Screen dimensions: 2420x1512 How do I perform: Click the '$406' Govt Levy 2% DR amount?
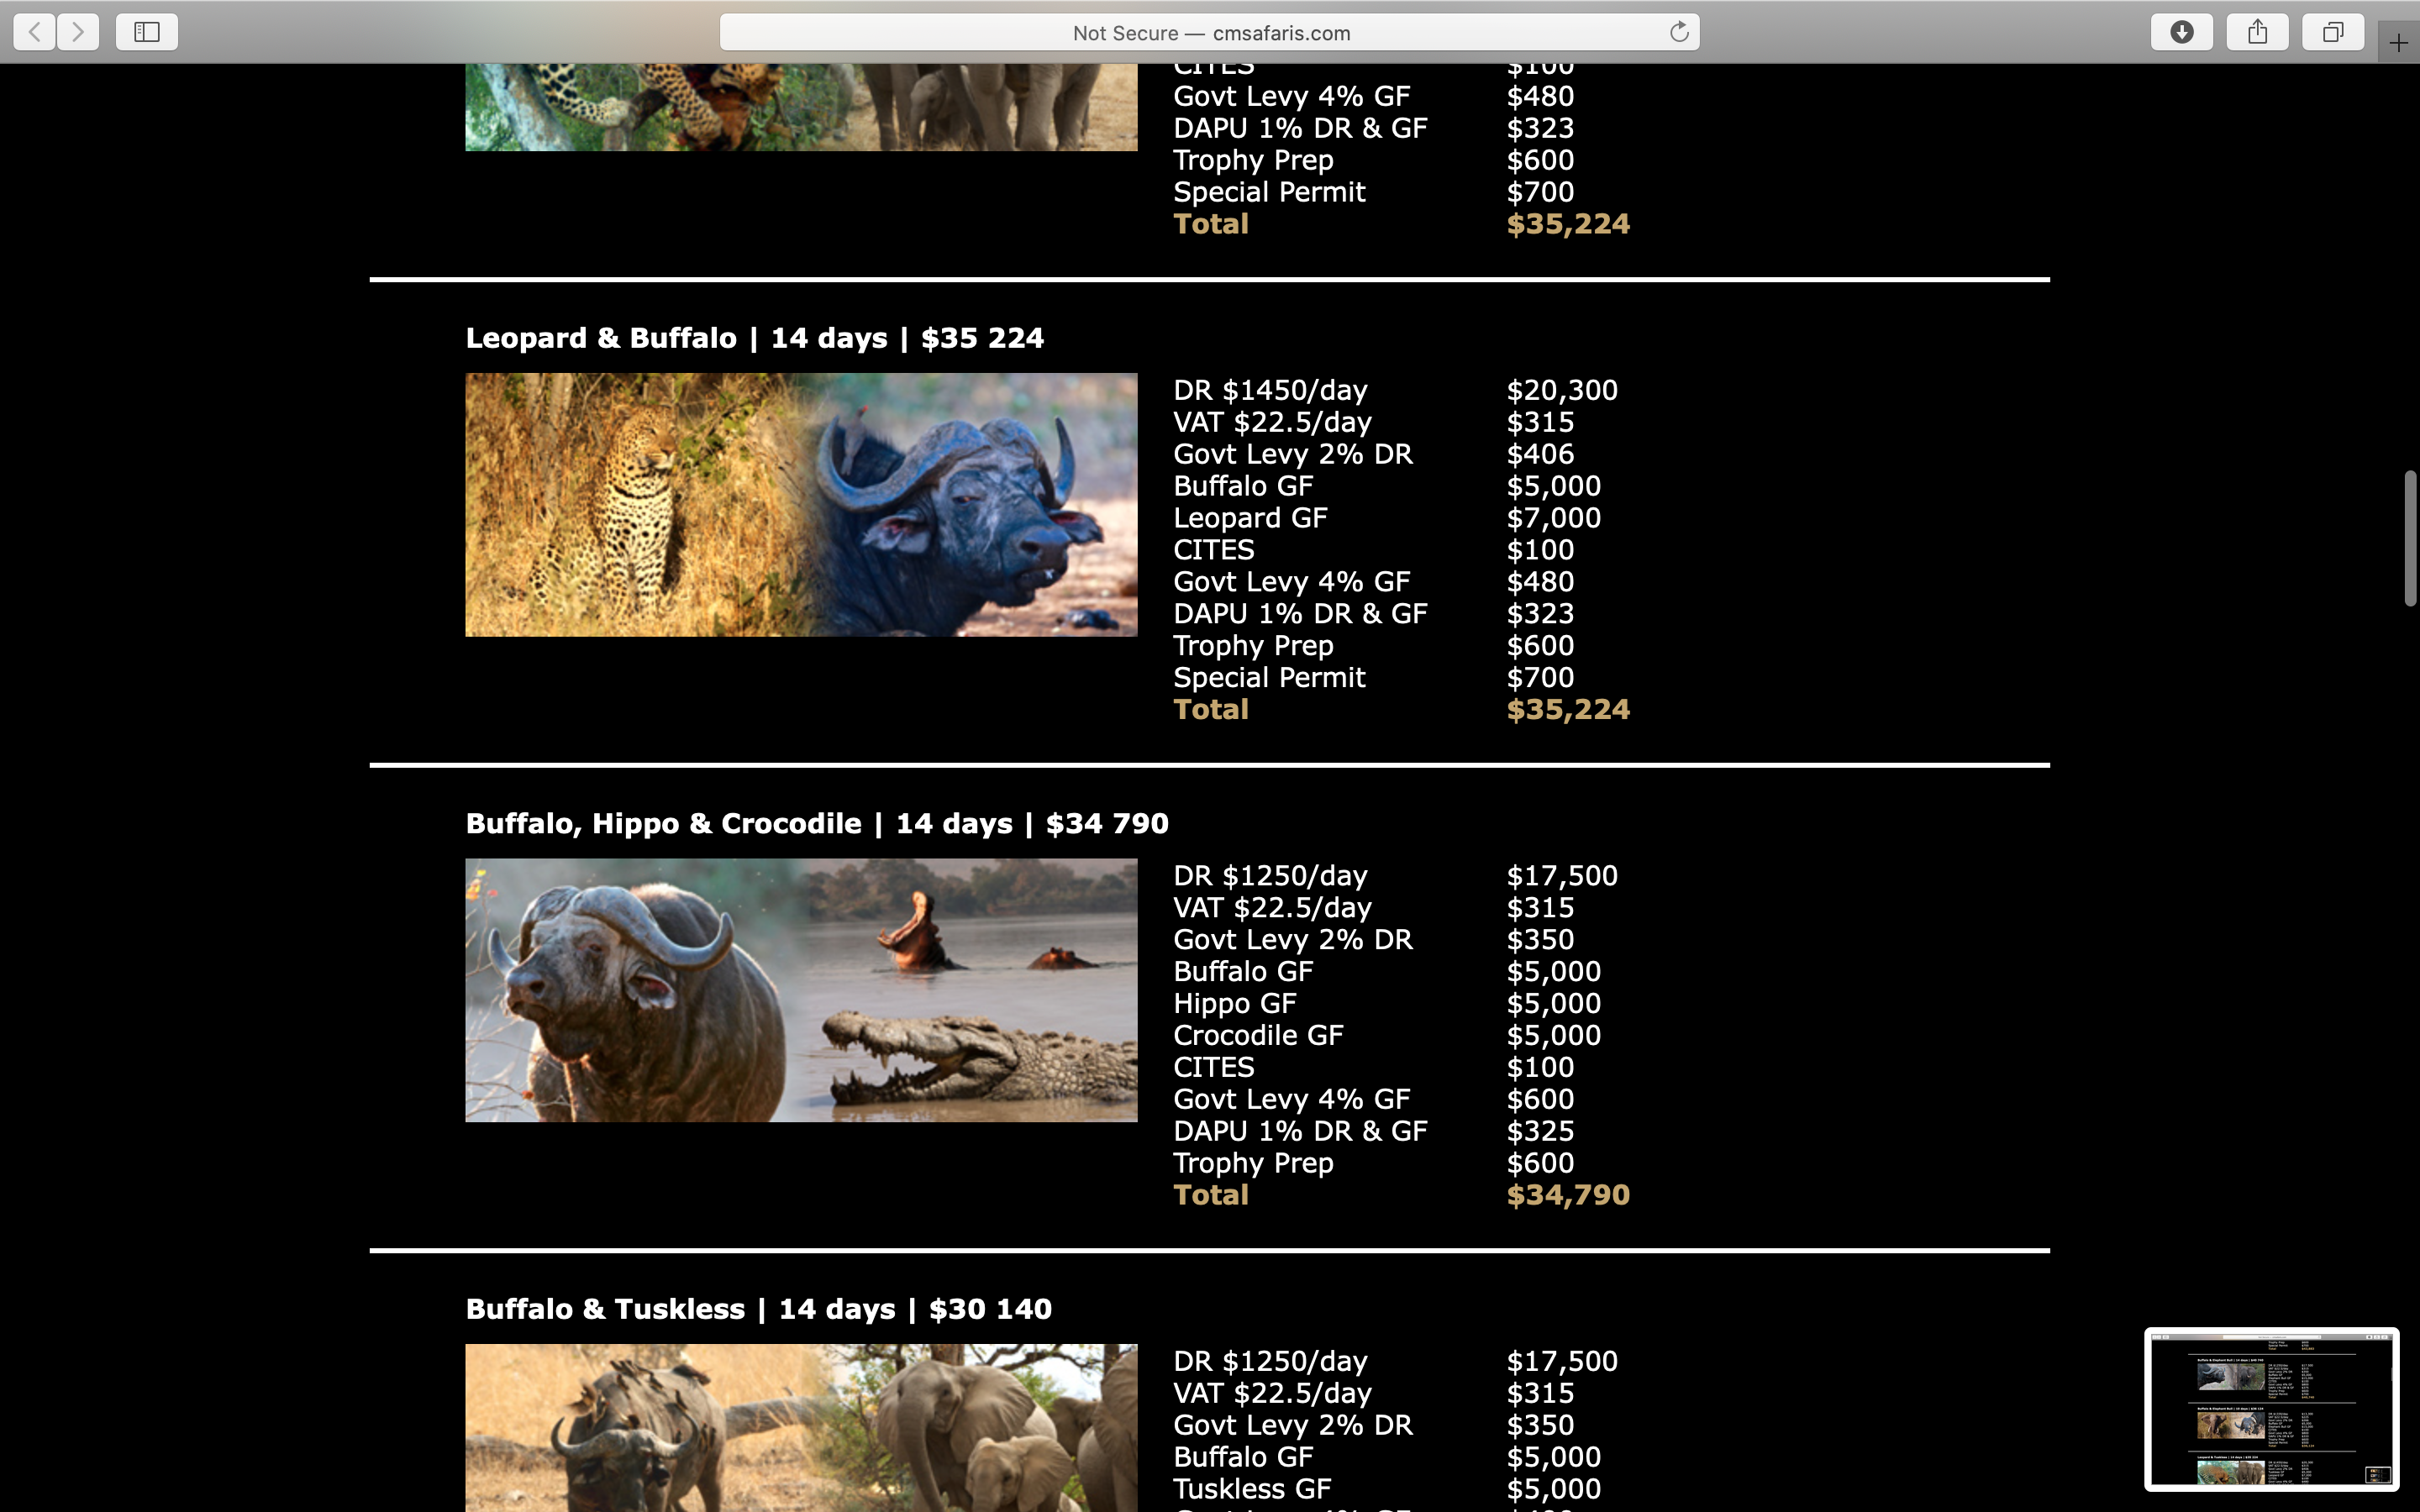tap(1540, 454)
